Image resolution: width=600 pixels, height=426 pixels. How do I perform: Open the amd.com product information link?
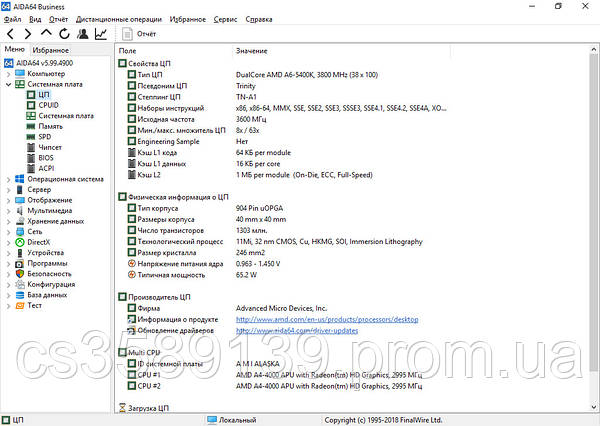[x=327, y=320]
